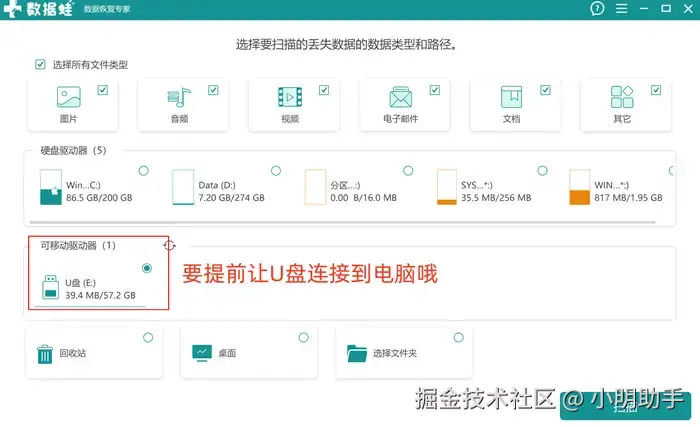Click the 视频 video film icon
The height and width of the screenshot is (427, 700).
(x=290, y=97)
